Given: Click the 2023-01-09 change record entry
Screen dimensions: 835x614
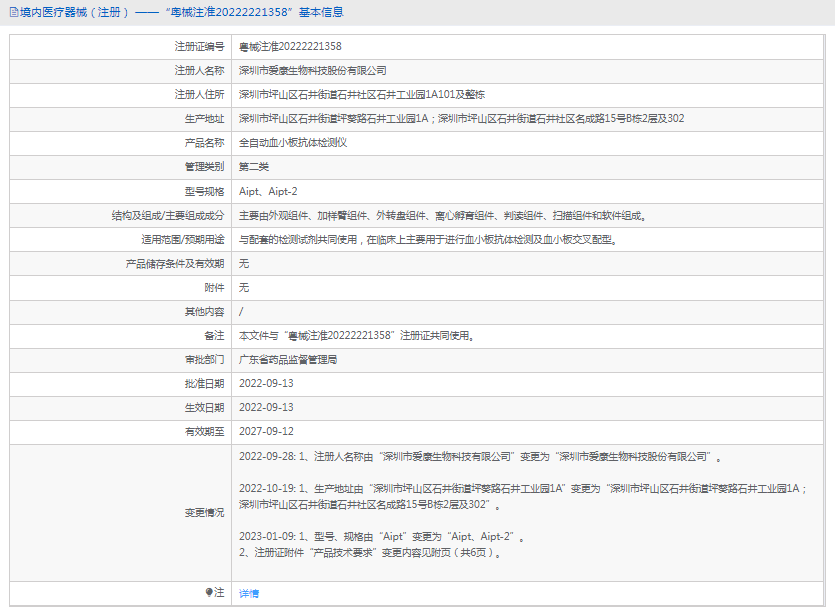Looking at the screenshot, I should (382, 537).
